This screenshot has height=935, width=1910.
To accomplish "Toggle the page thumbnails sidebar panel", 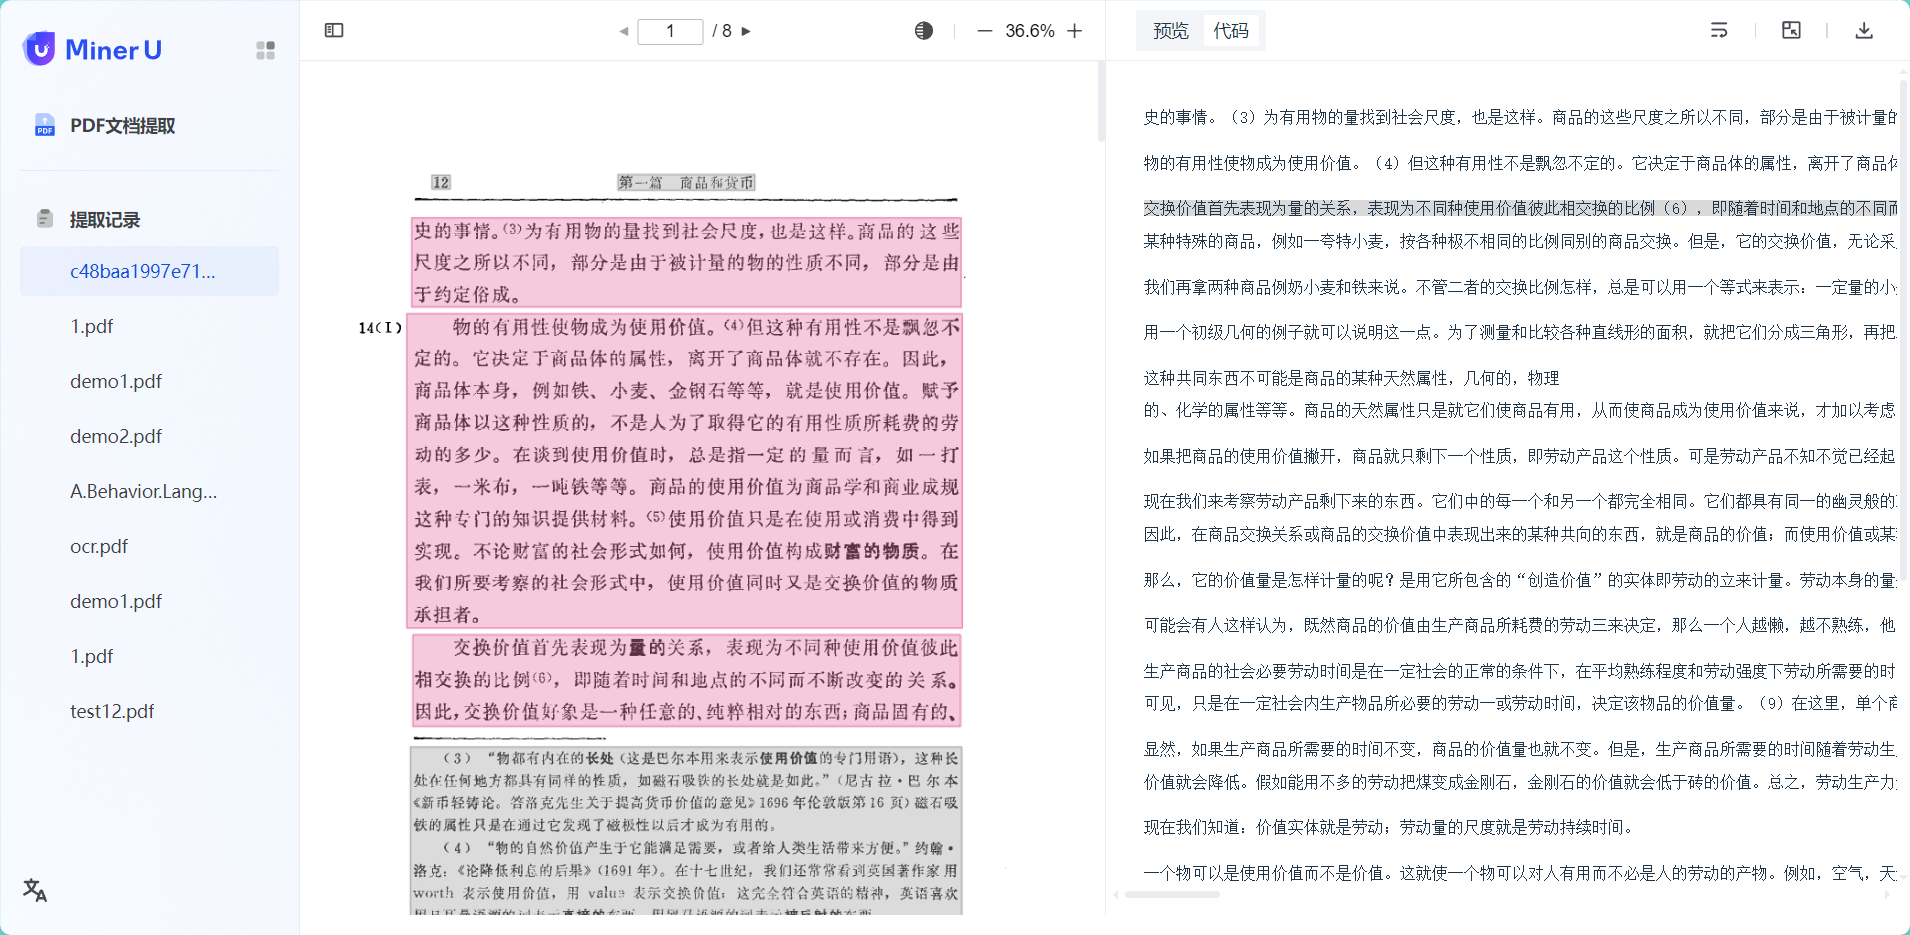I will coord(334,30).
